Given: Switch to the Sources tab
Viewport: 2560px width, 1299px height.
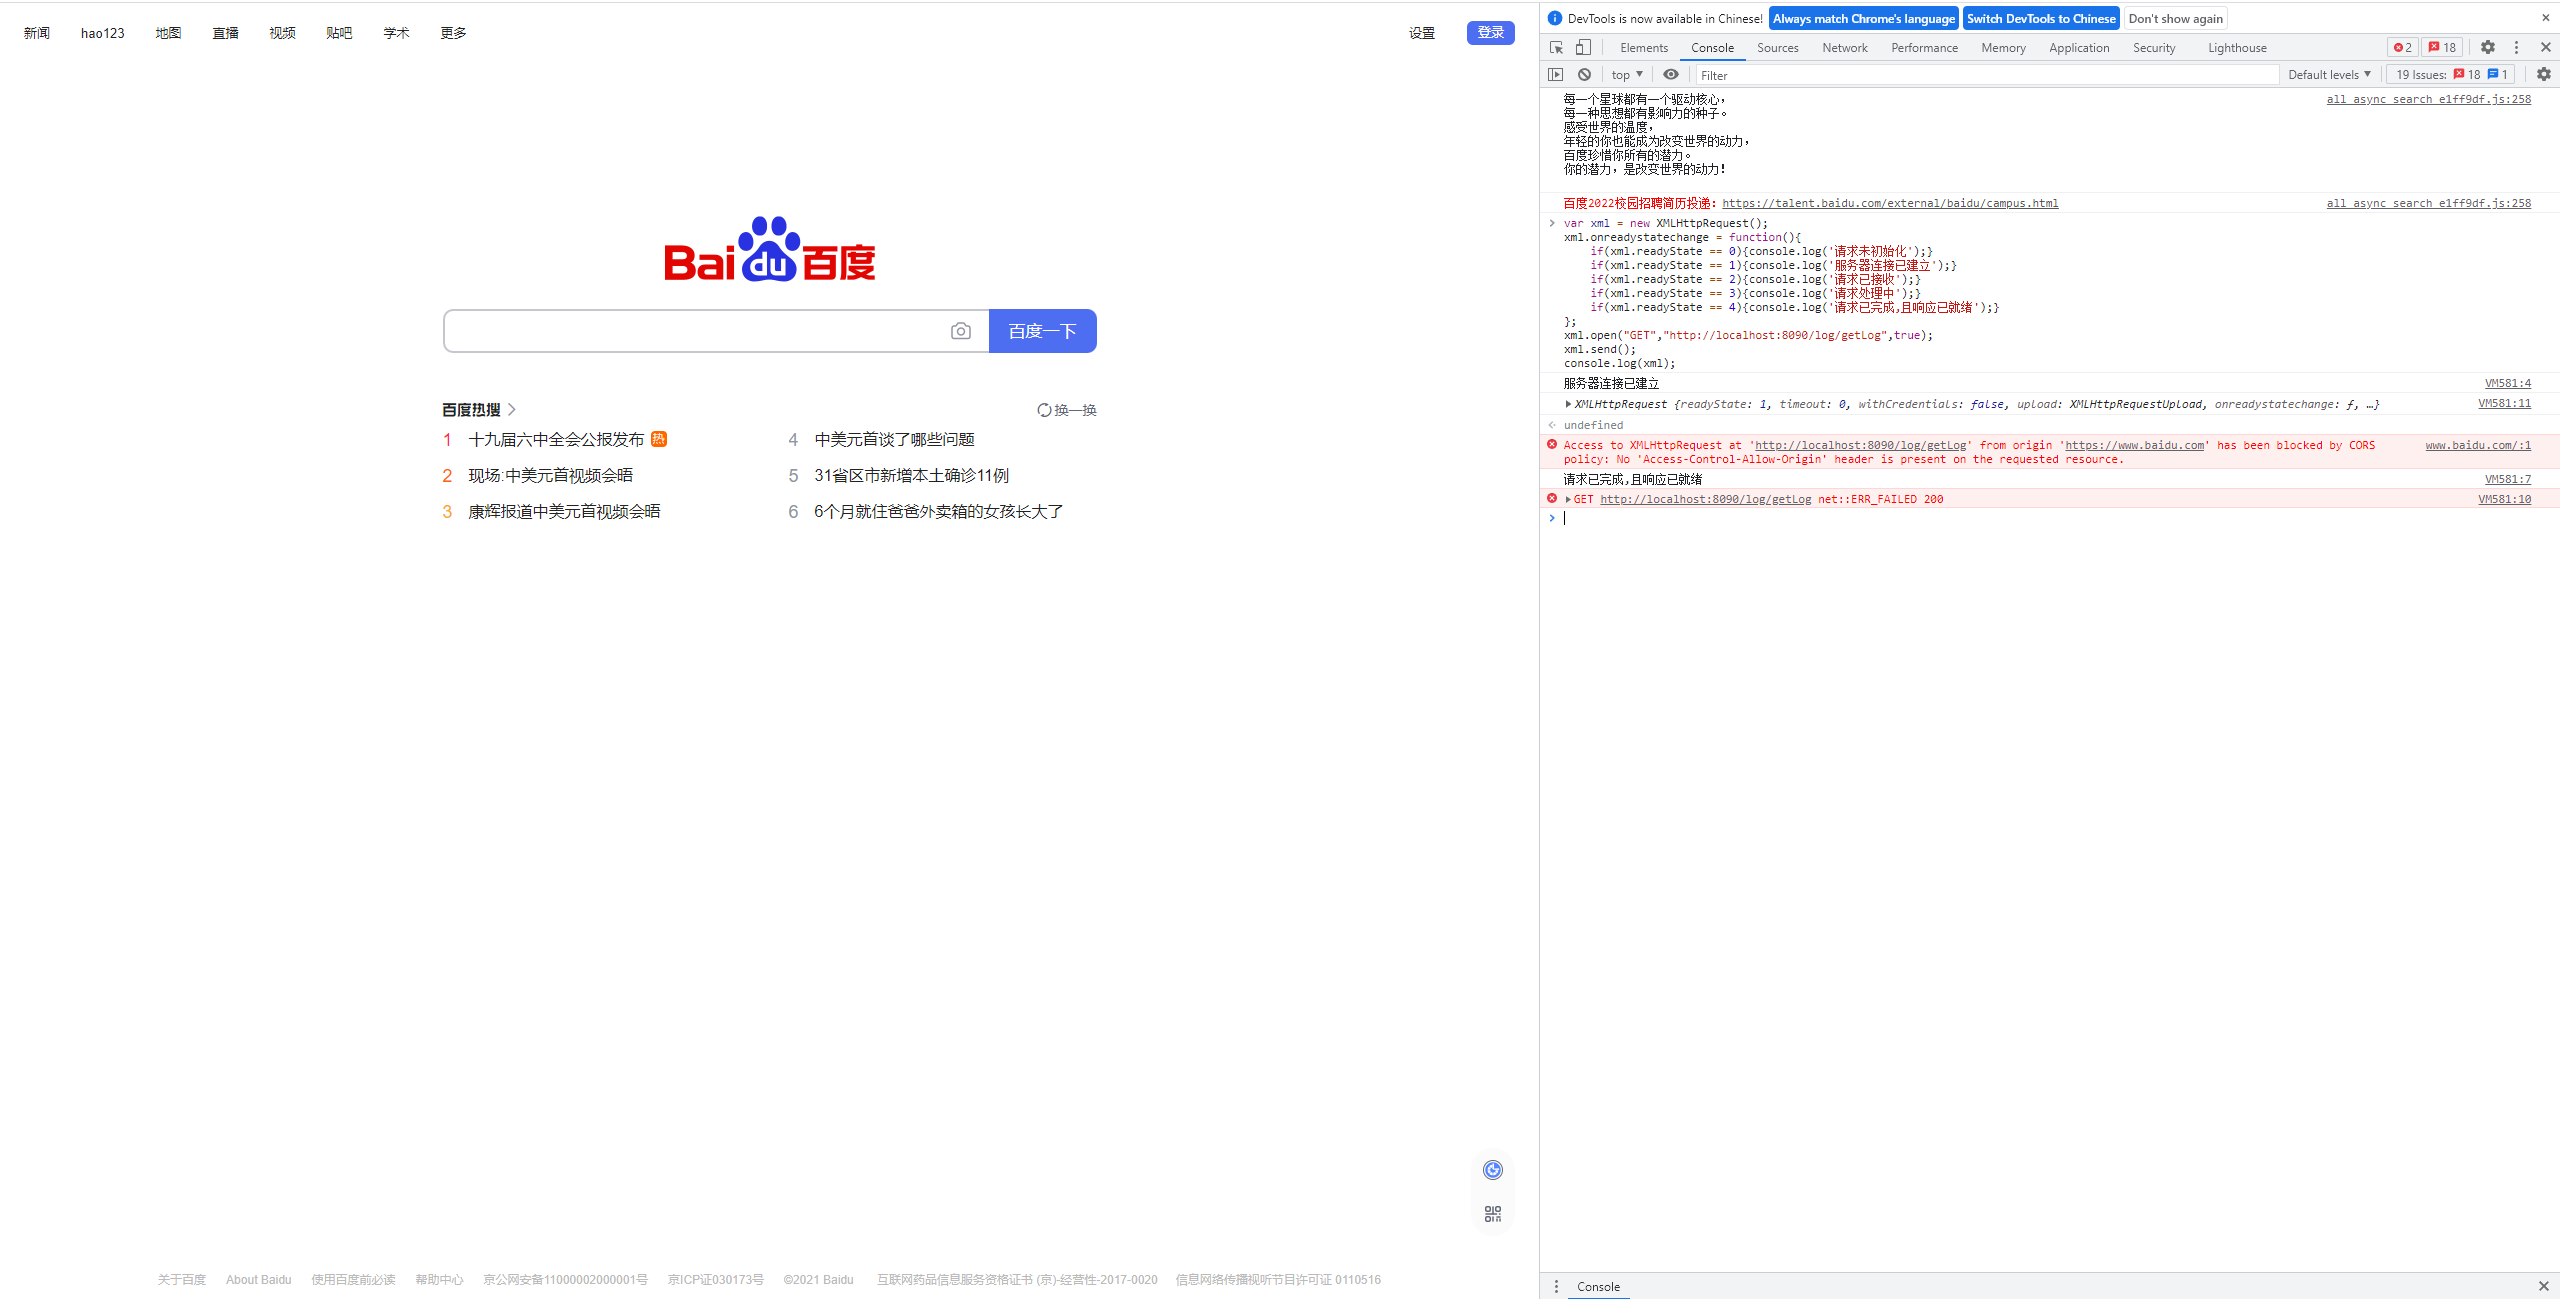Looking at the screenshot, I should coord(1777,47).
